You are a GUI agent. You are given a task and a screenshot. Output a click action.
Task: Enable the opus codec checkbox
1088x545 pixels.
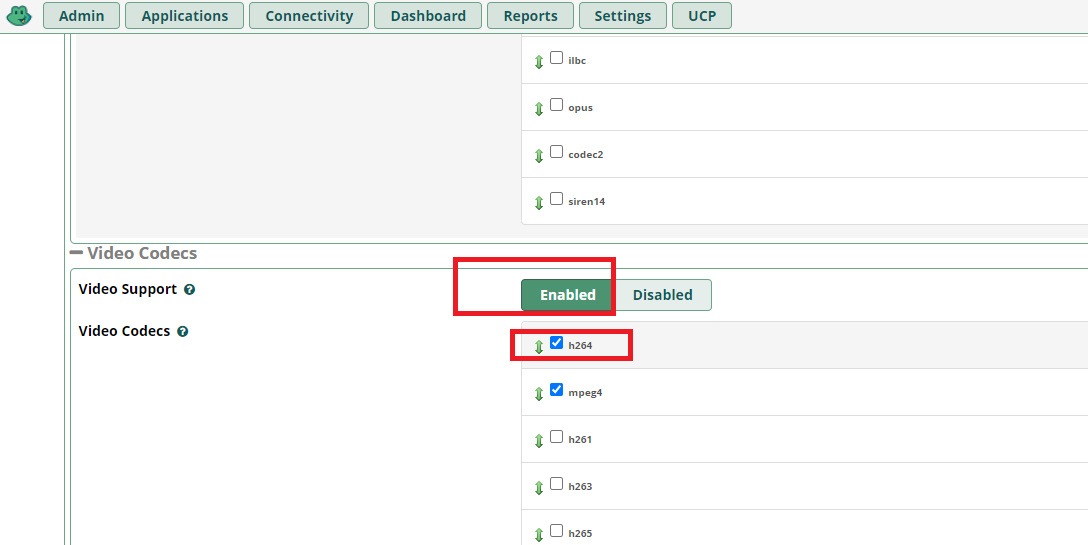556,105
